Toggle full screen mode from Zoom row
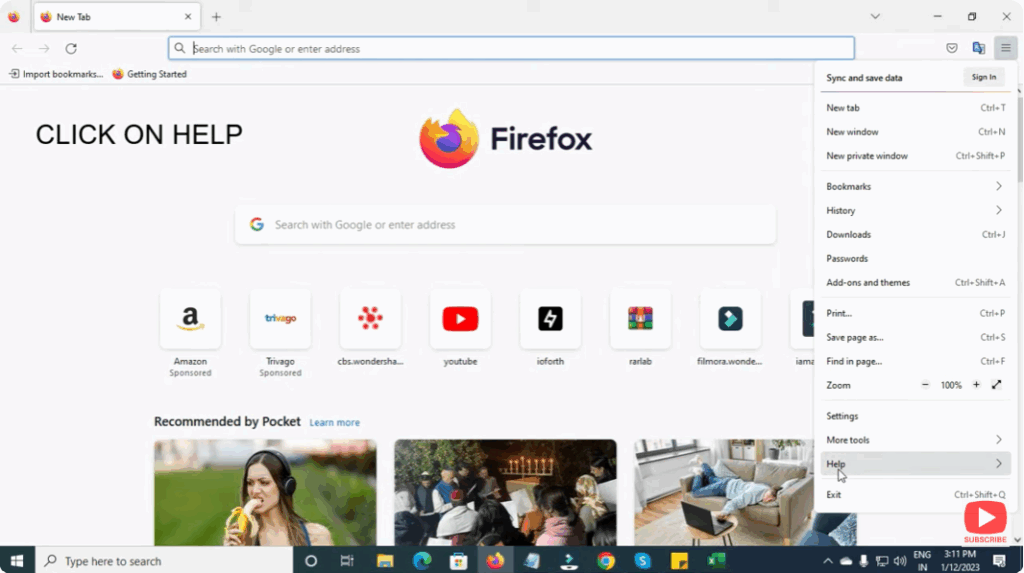Viewport: 1024px width, 573px height. coord(997,385)
